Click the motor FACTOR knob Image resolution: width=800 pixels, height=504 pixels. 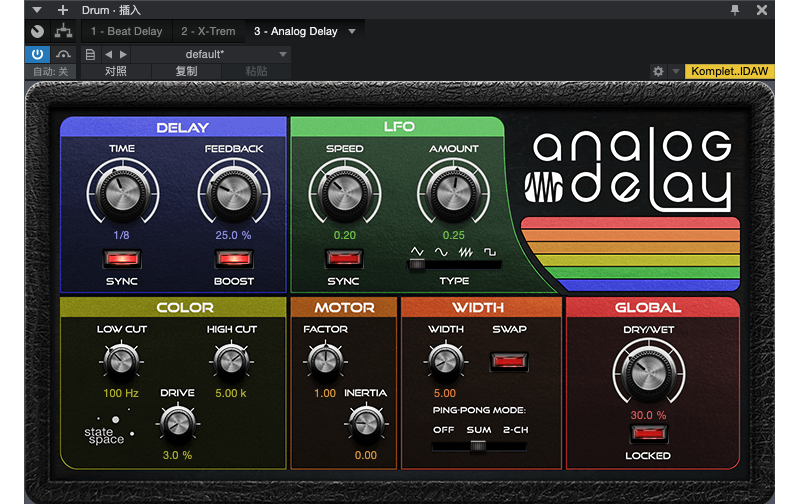325,361
